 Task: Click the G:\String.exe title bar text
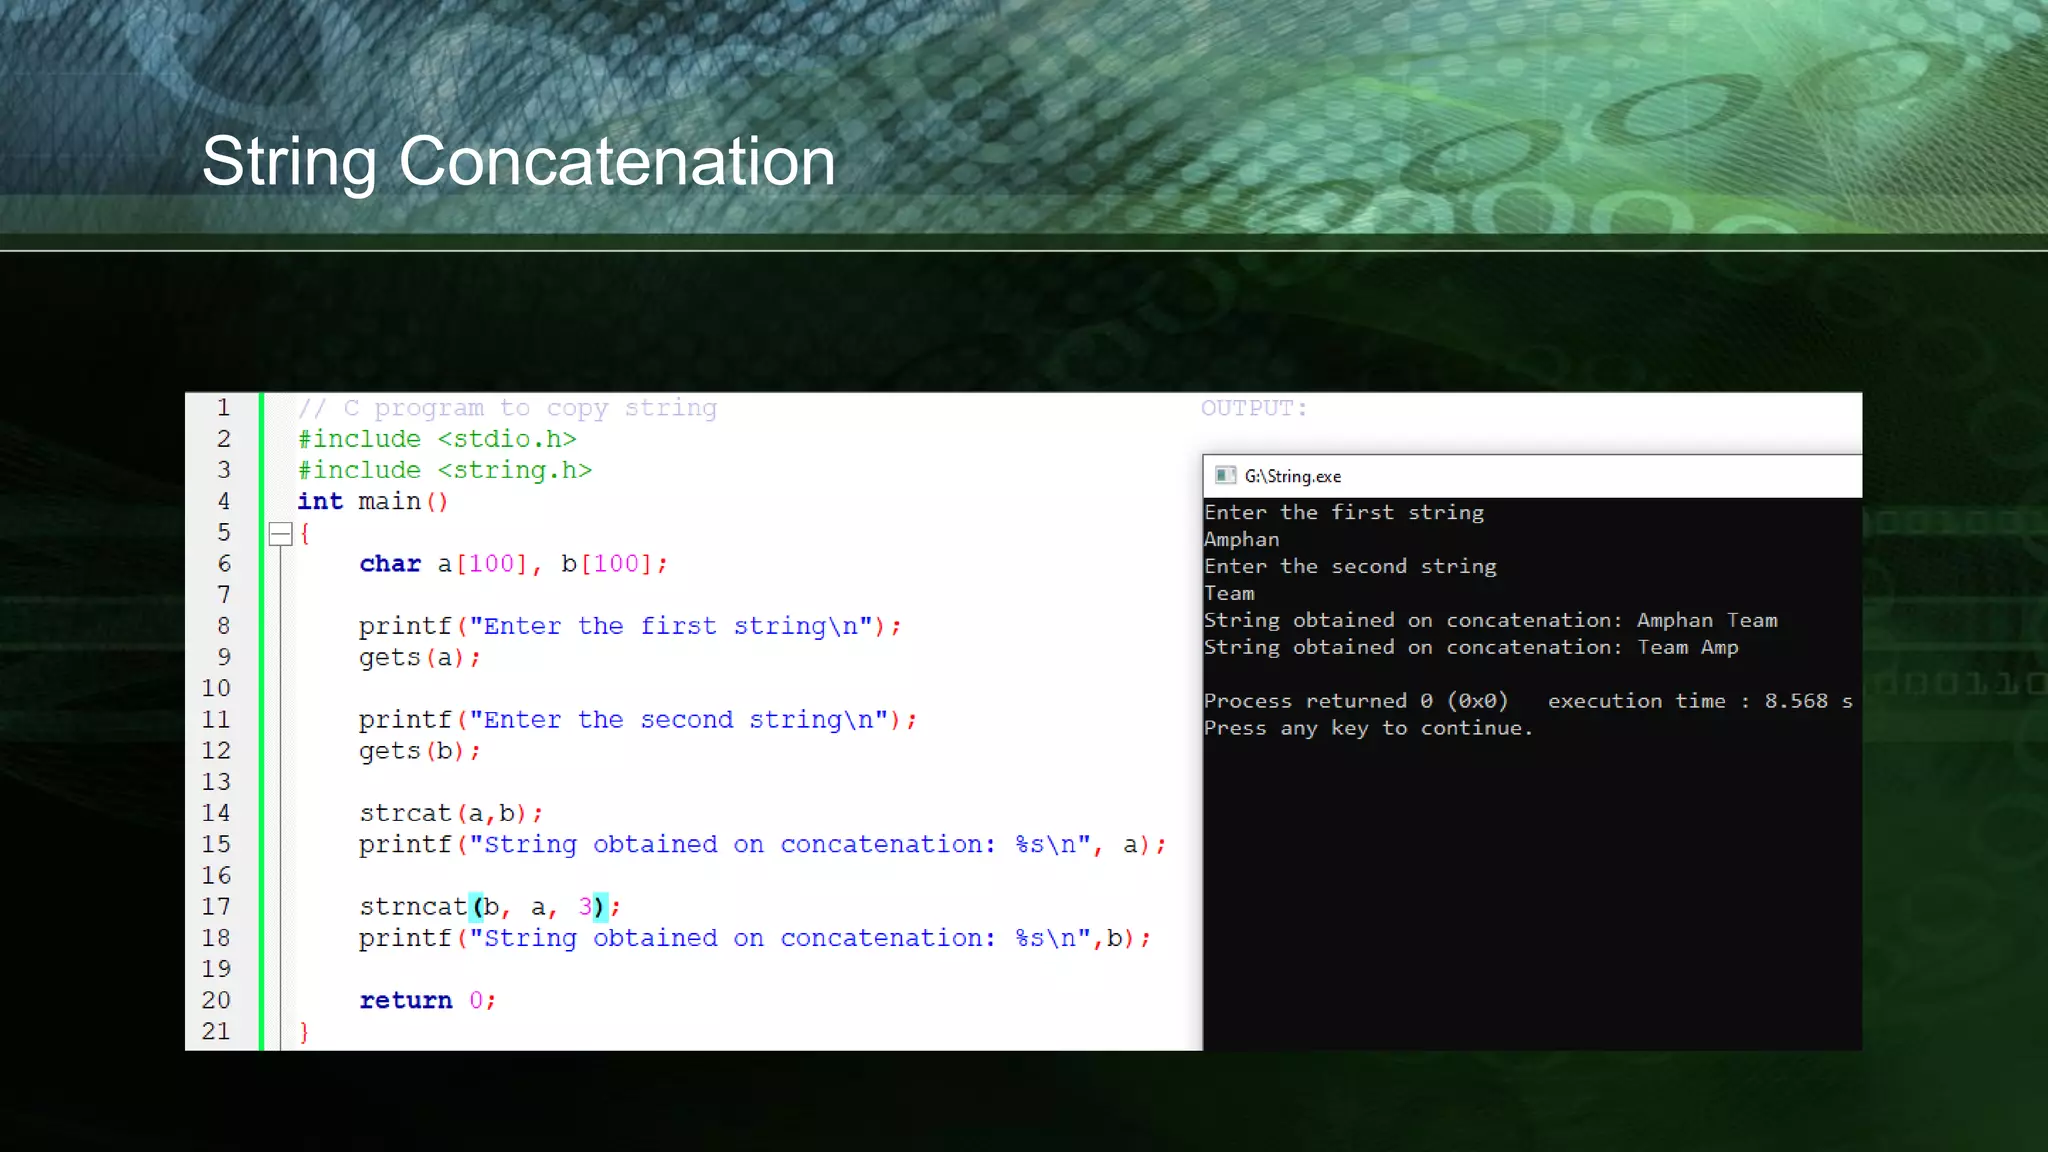tap(1292, 476)
